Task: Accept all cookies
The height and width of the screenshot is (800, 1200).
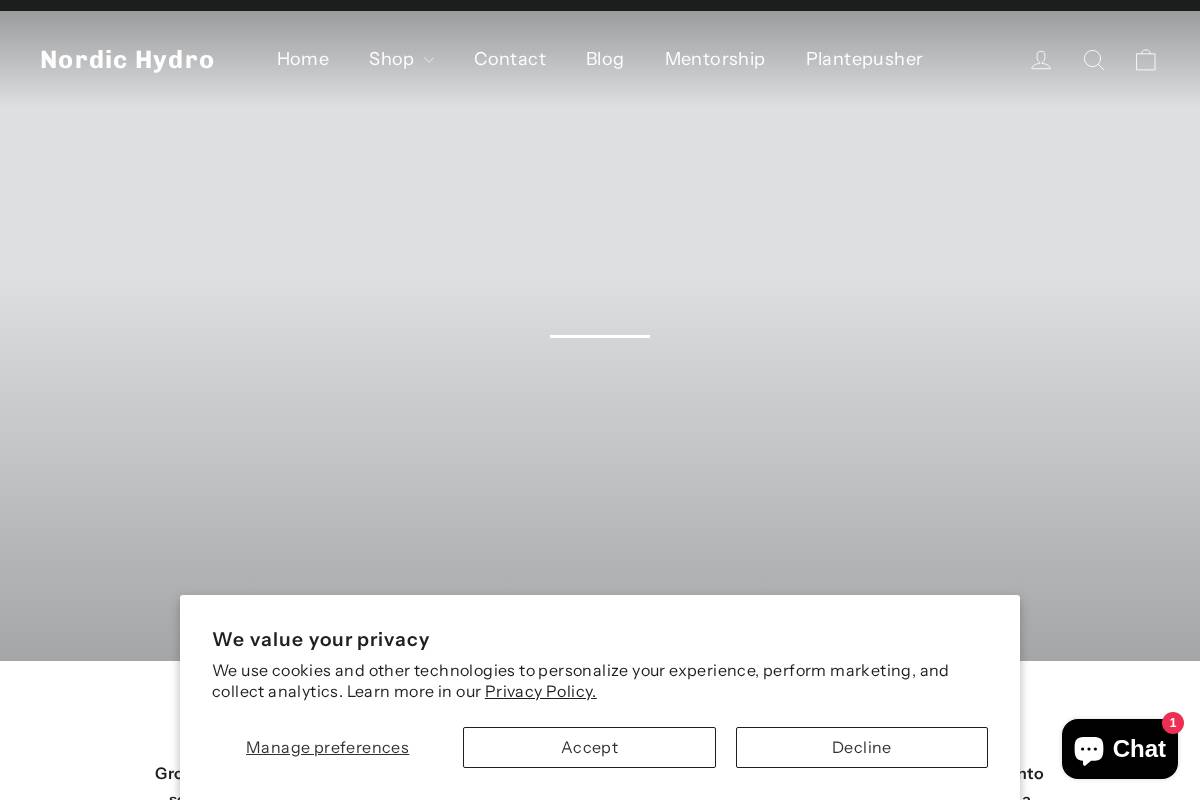Action: point(589,747)
